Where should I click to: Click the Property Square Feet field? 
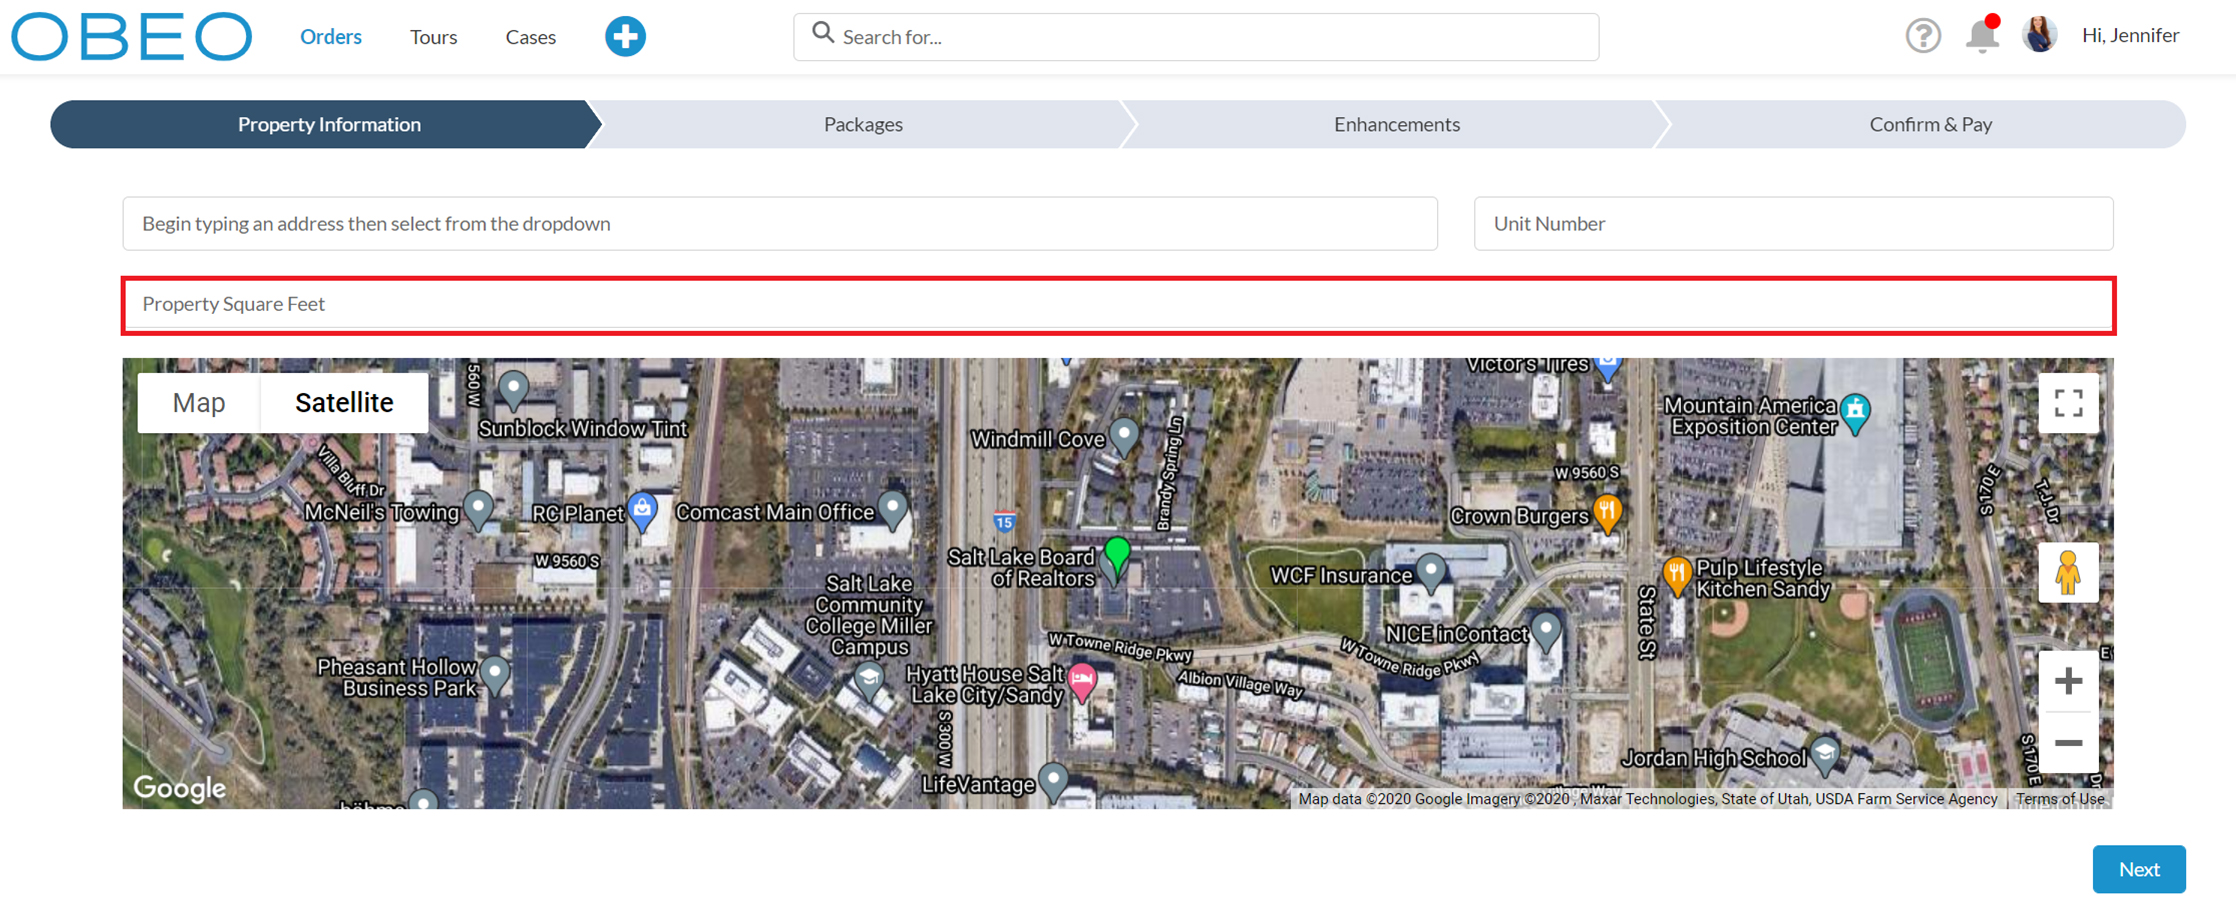1118,305
